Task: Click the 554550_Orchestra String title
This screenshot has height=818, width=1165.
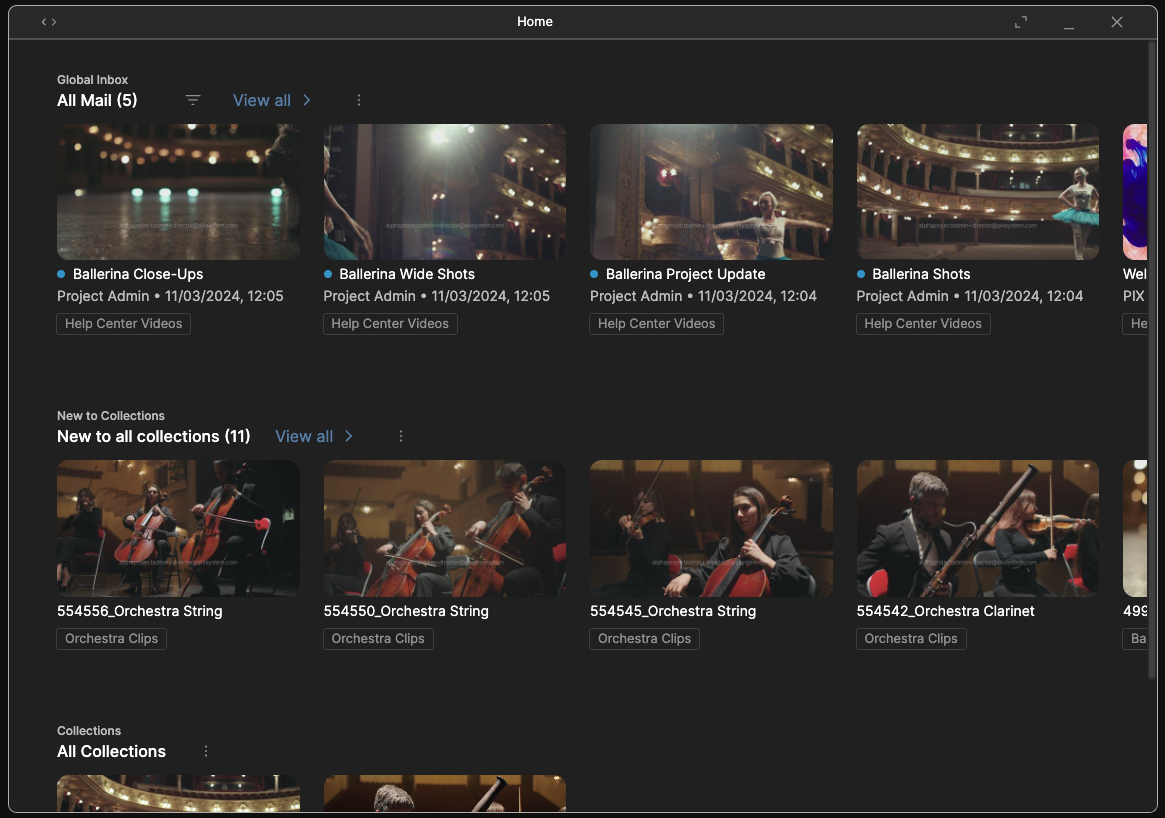Action: (x=406, y=611)
